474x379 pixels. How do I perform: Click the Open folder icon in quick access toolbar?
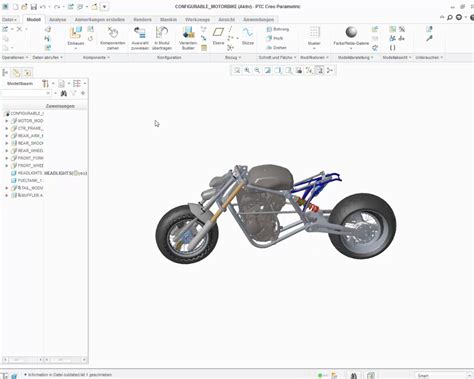(x=24, y=7)
